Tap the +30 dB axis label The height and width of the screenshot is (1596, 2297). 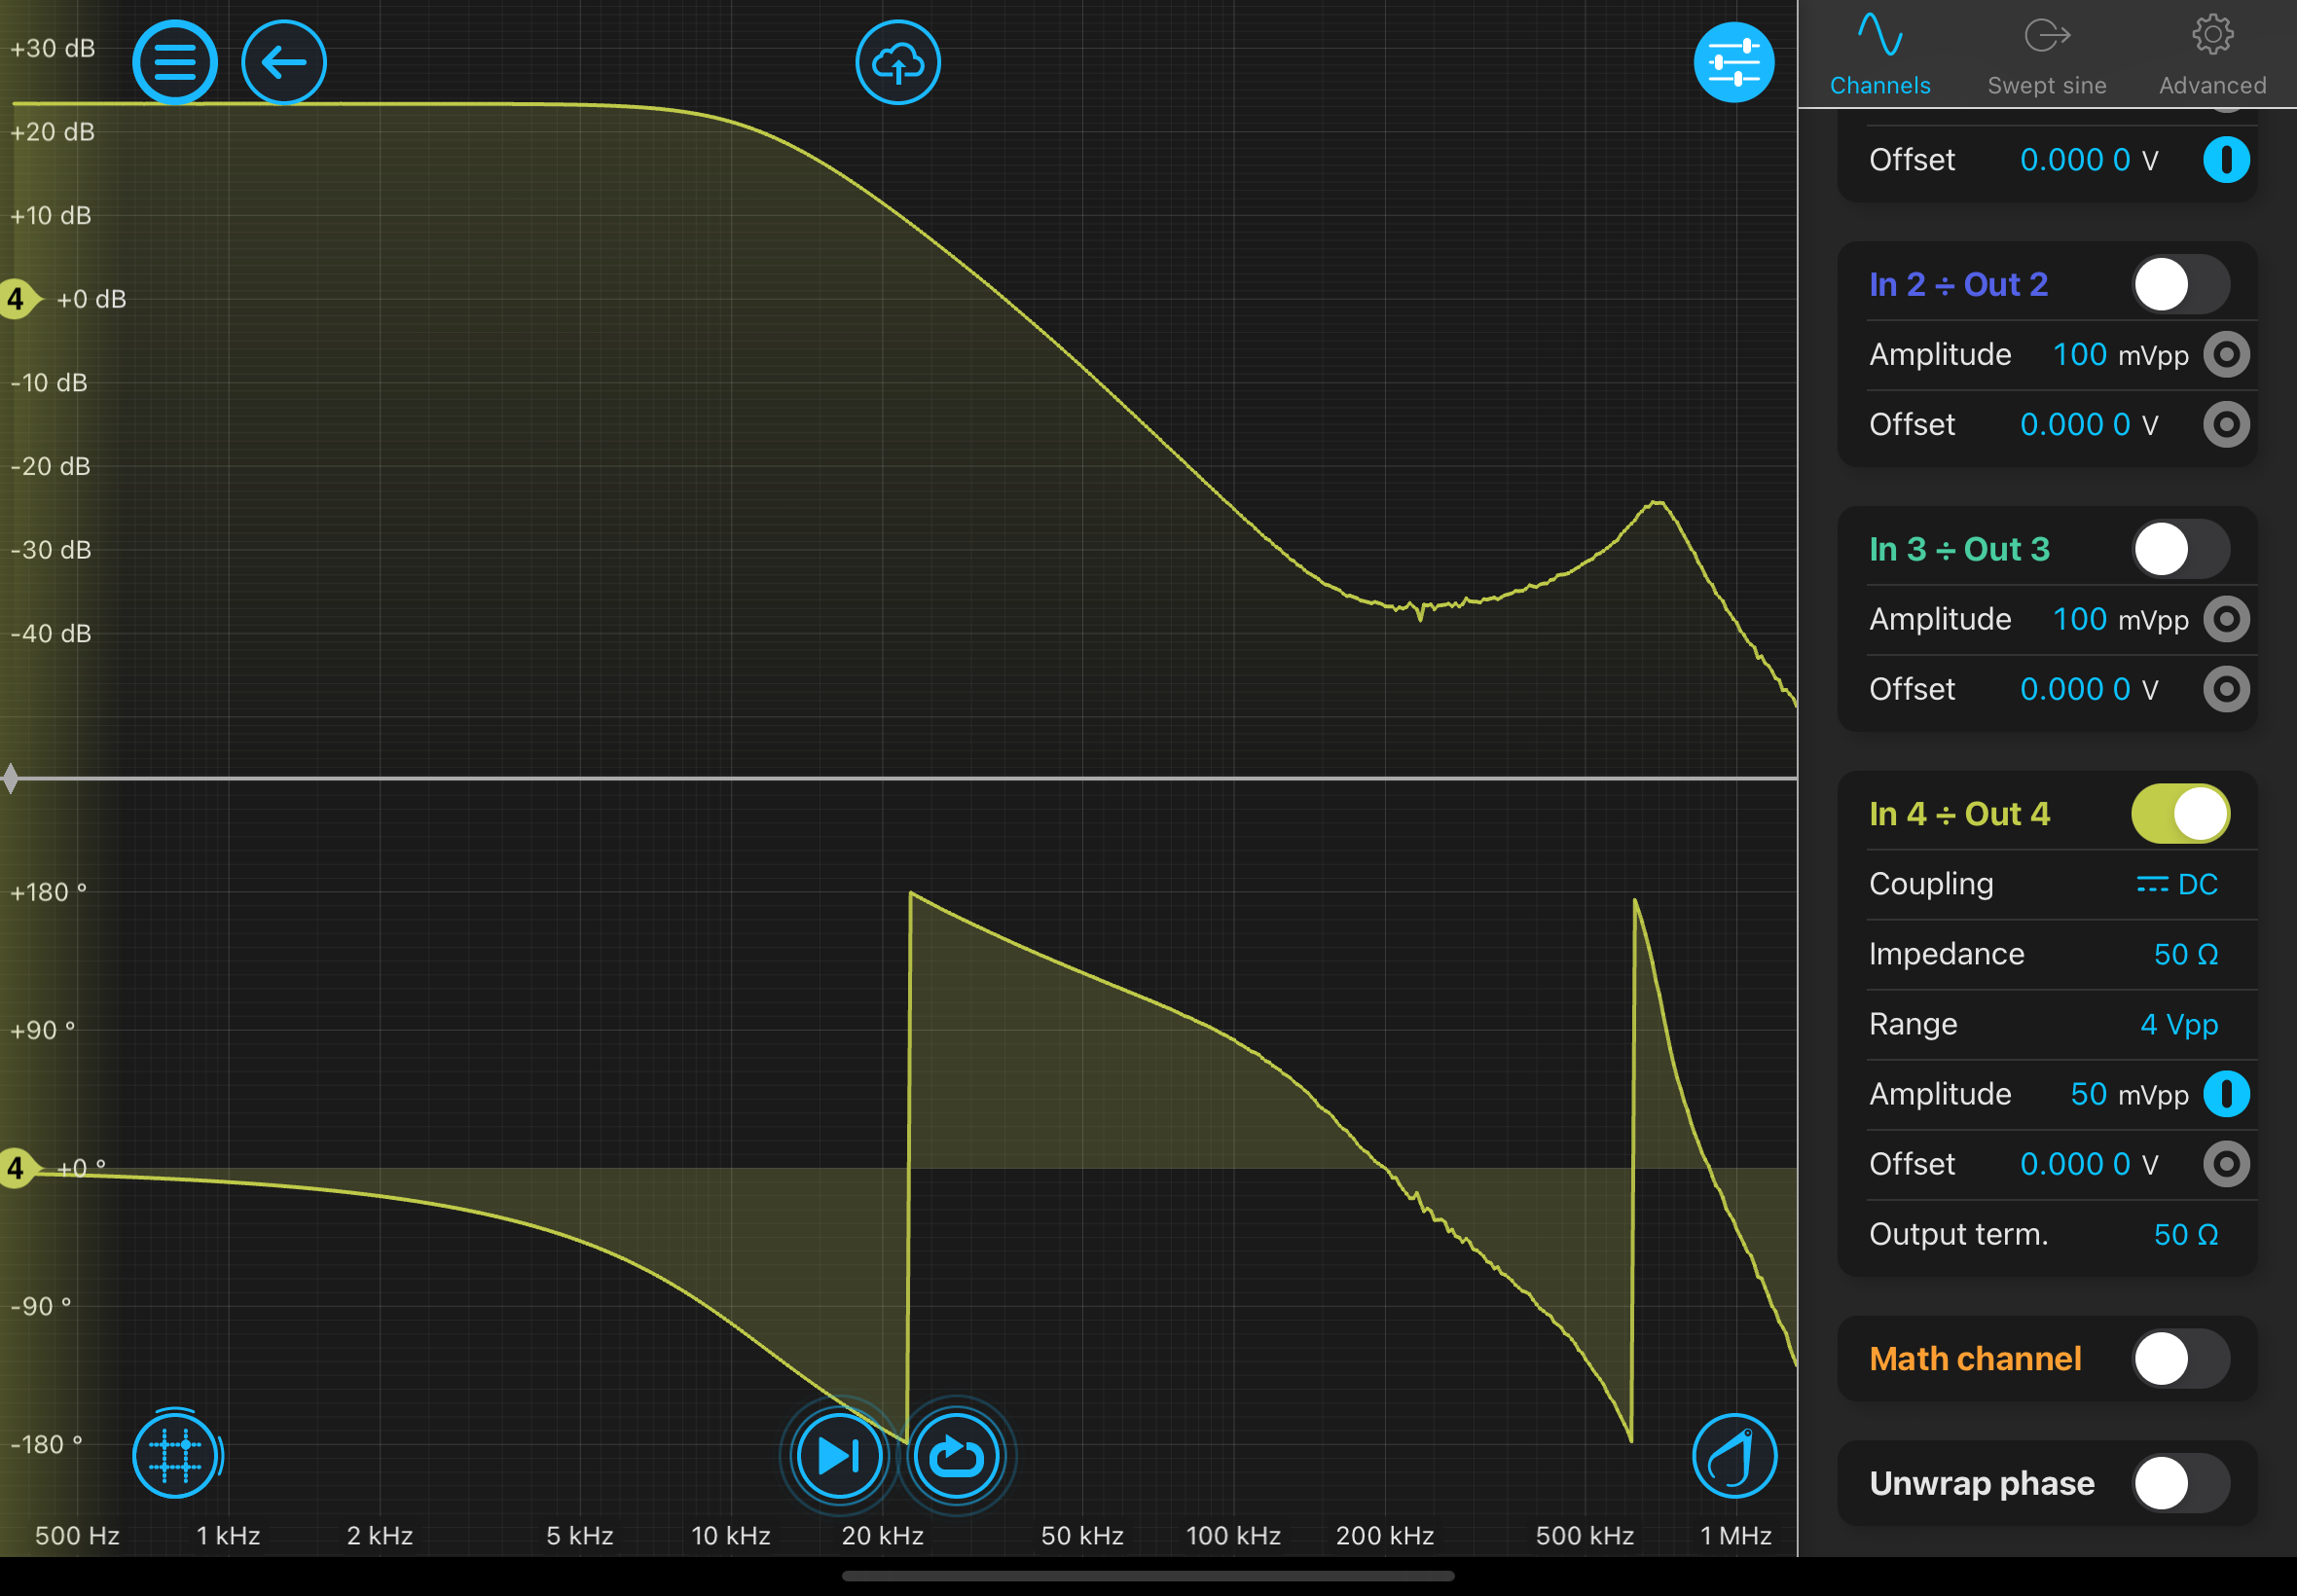click(52, 48)
